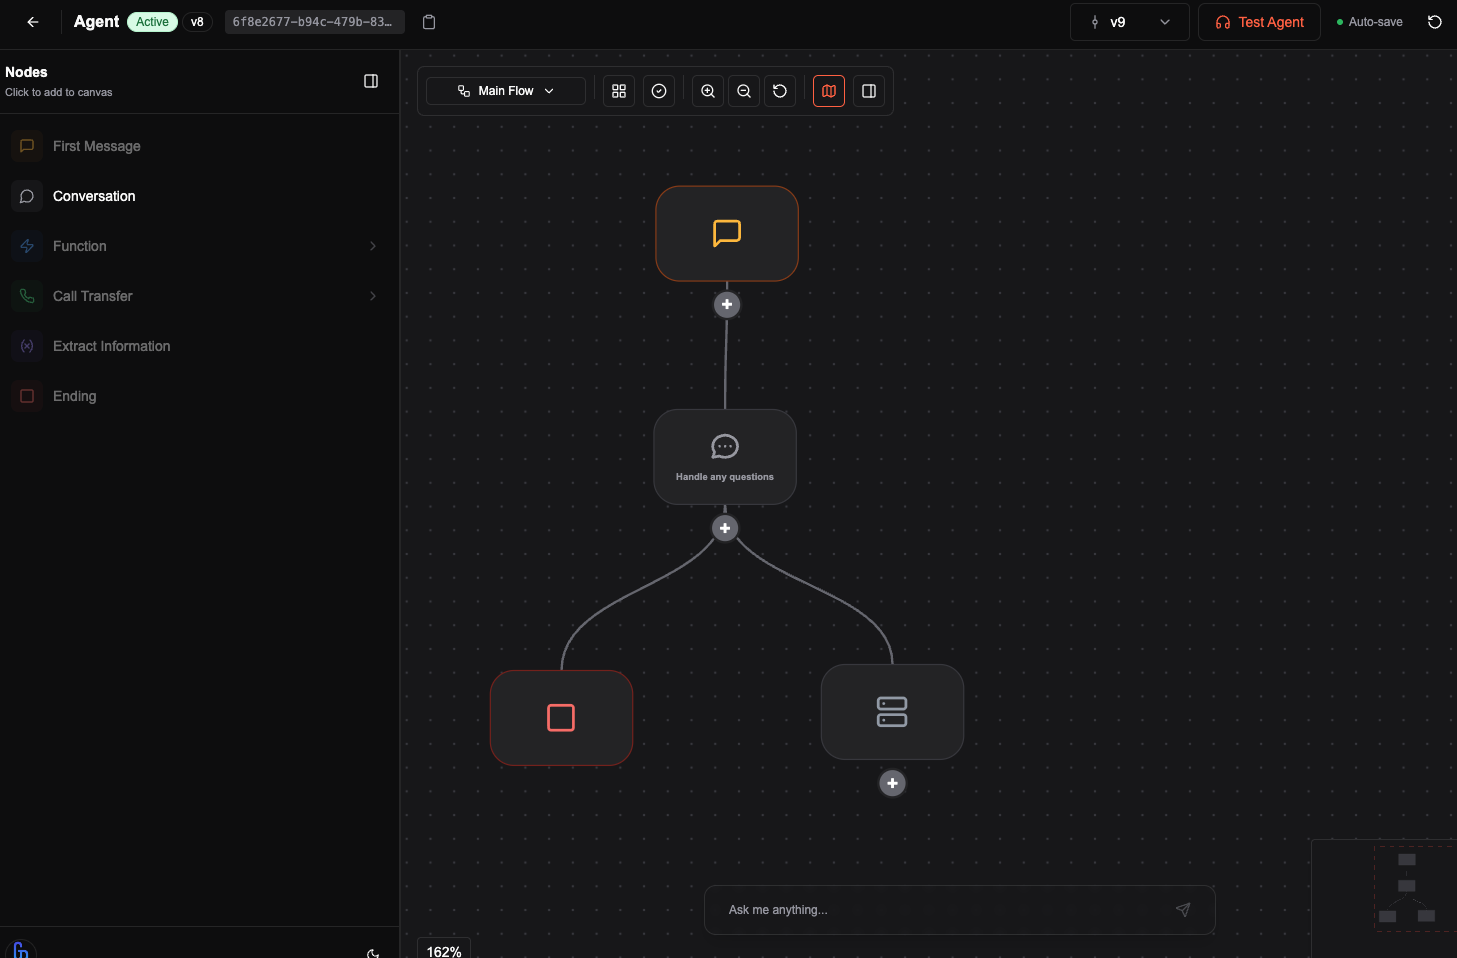Click the Test Agent button
Viewport: 1457px width, 958px height.
1259,21
